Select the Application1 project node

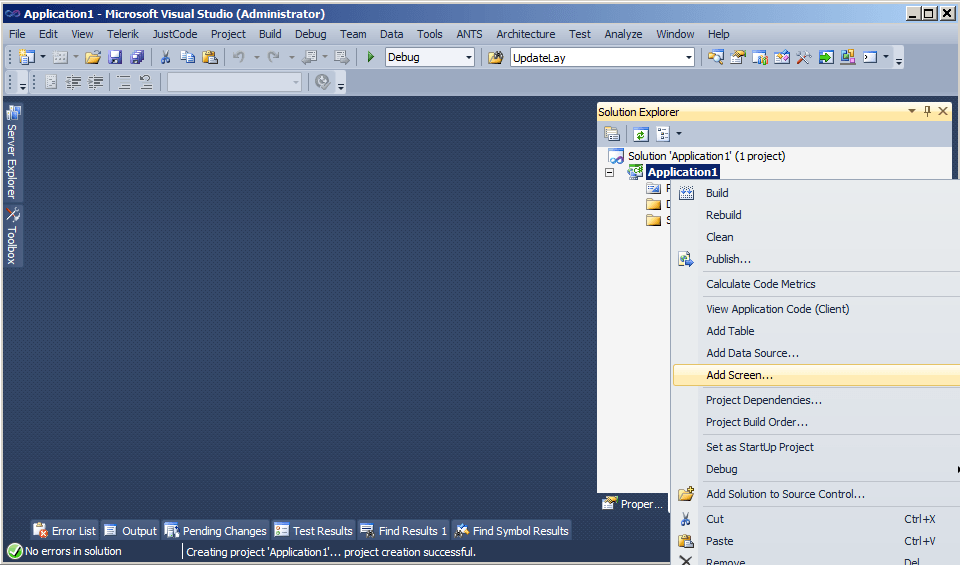(683, 173)
